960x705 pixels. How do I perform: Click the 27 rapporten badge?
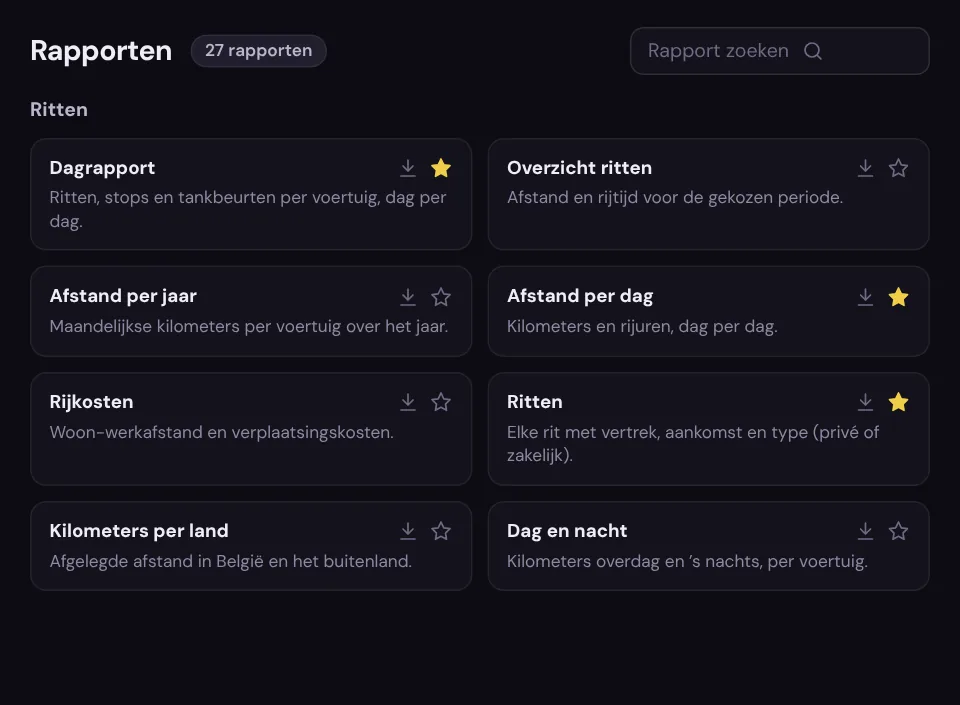pos(258,51)
